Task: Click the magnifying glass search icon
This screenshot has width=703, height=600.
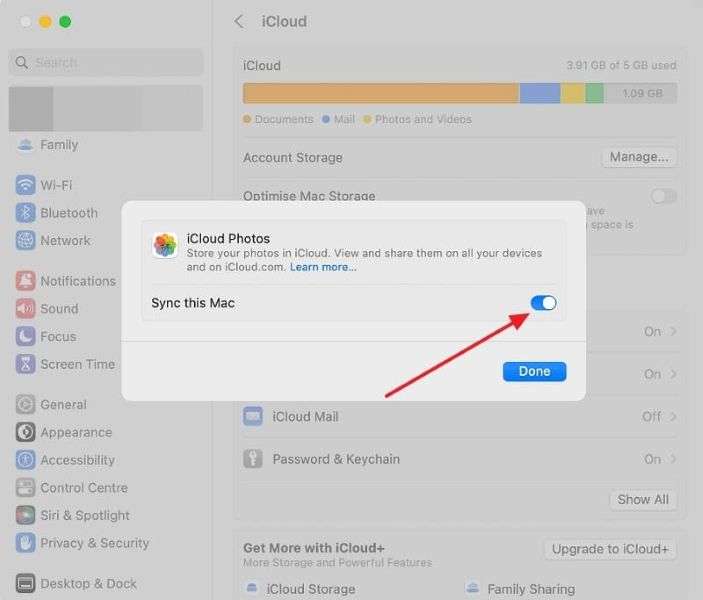Action: pos(22,62)
